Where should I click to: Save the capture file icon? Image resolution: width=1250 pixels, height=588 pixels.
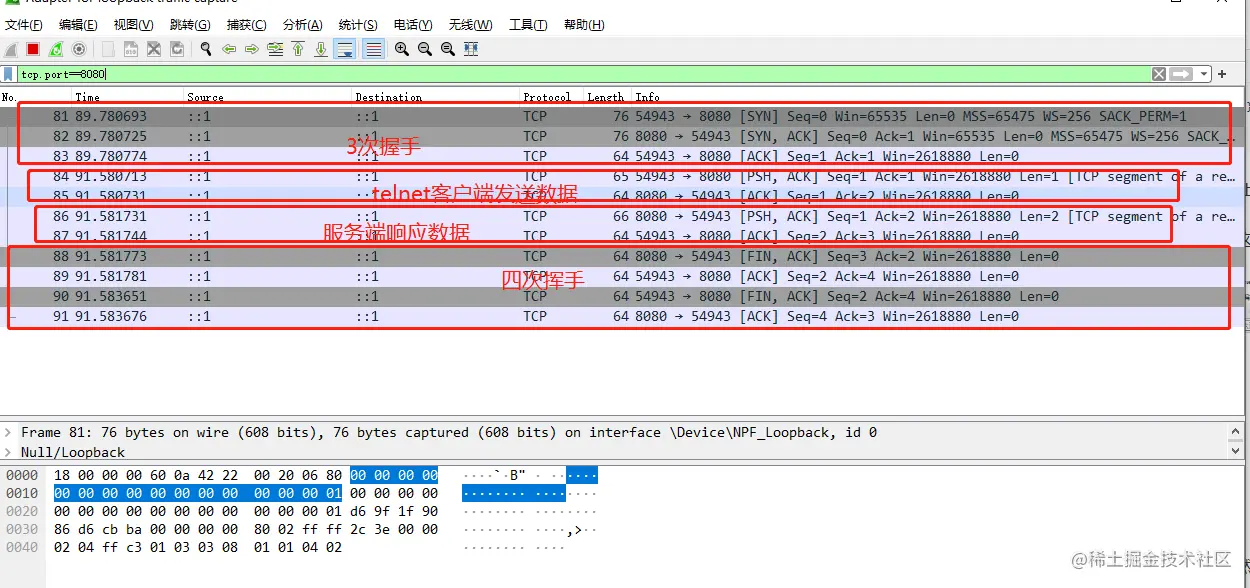131,49
